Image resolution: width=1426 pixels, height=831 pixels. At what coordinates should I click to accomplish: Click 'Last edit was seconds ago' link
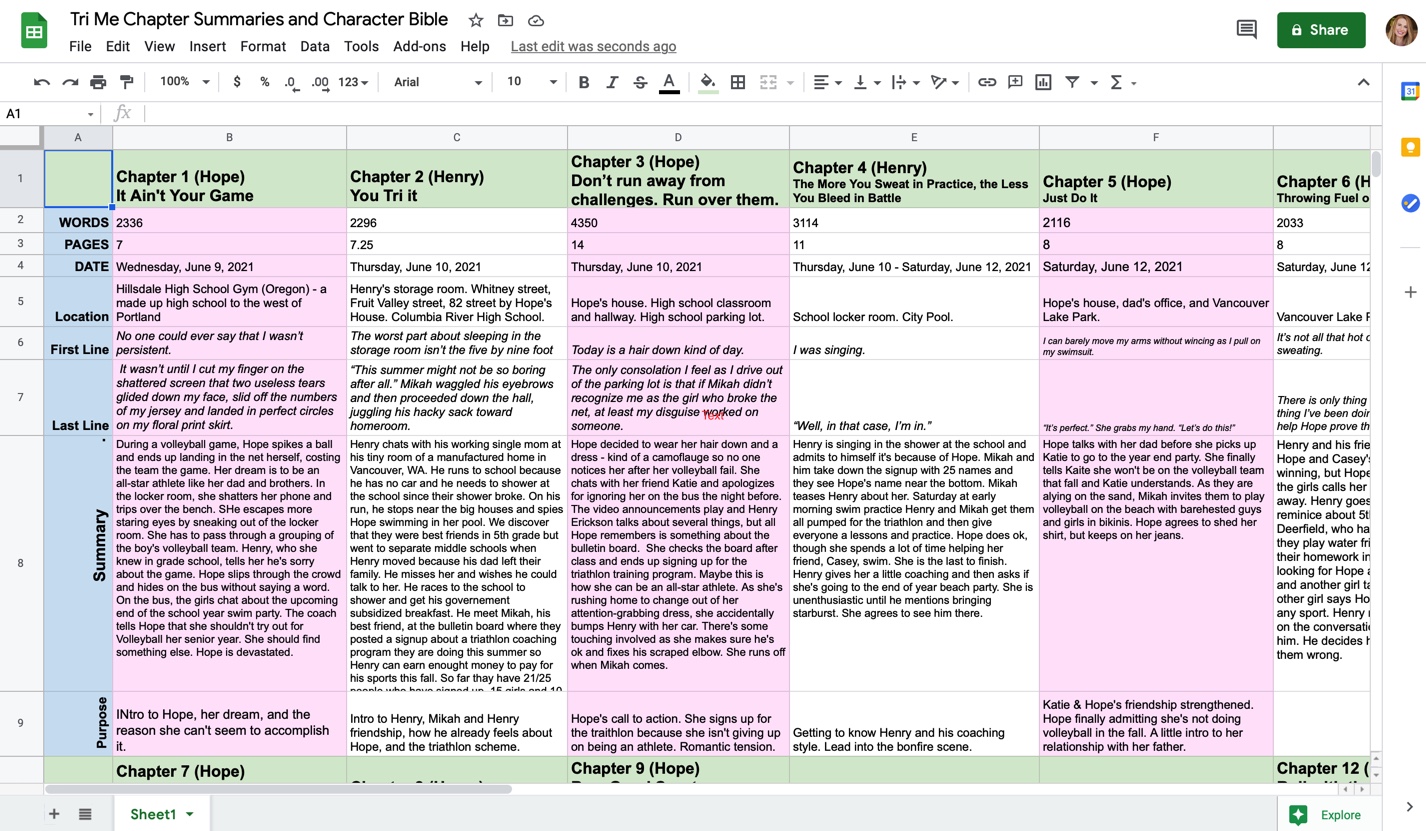click(x=593, y=46)
